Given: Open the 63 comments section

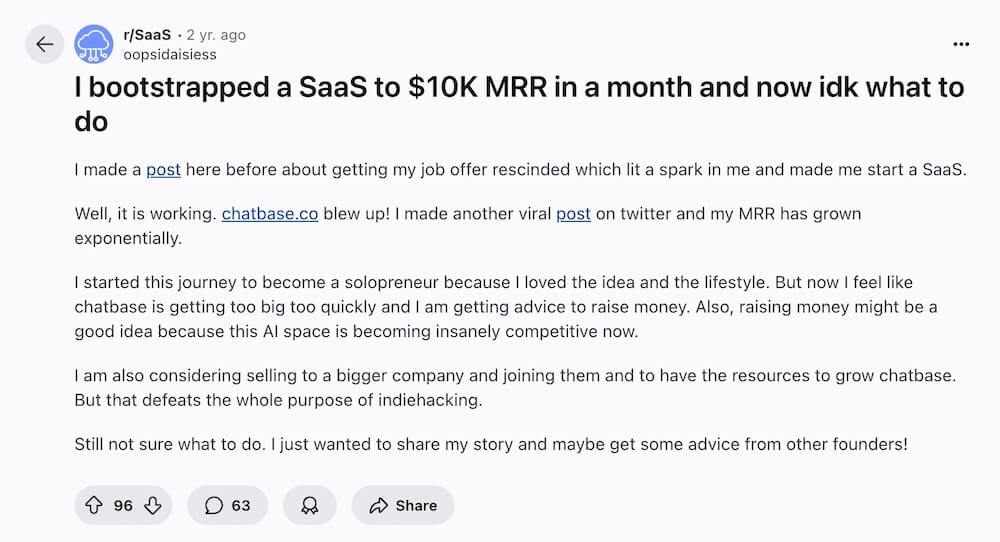Looking at the screenshot, I should 227,505.
